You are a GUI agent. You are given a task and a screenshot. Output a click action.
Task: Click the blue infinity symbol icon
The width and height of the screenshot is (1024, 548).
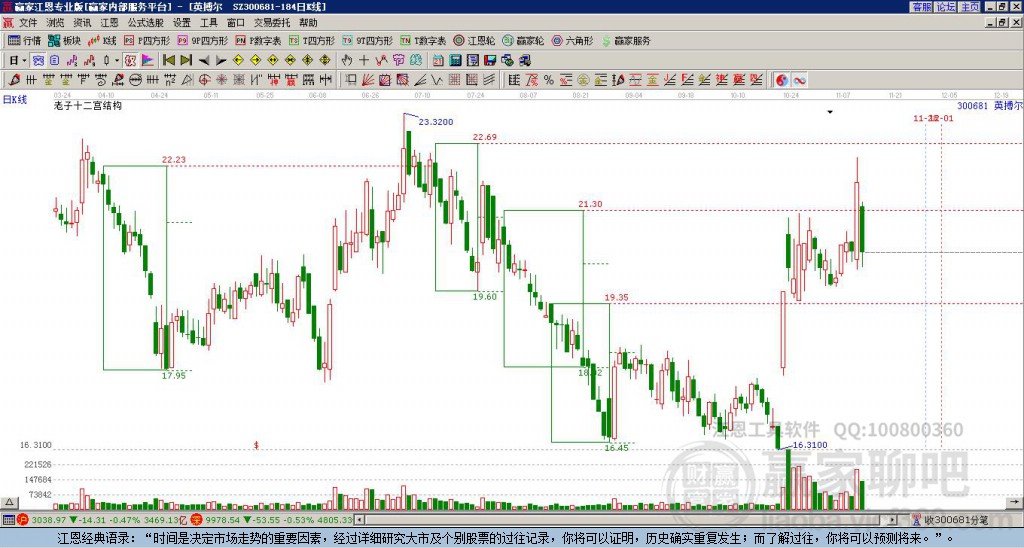tap(799, 80)
